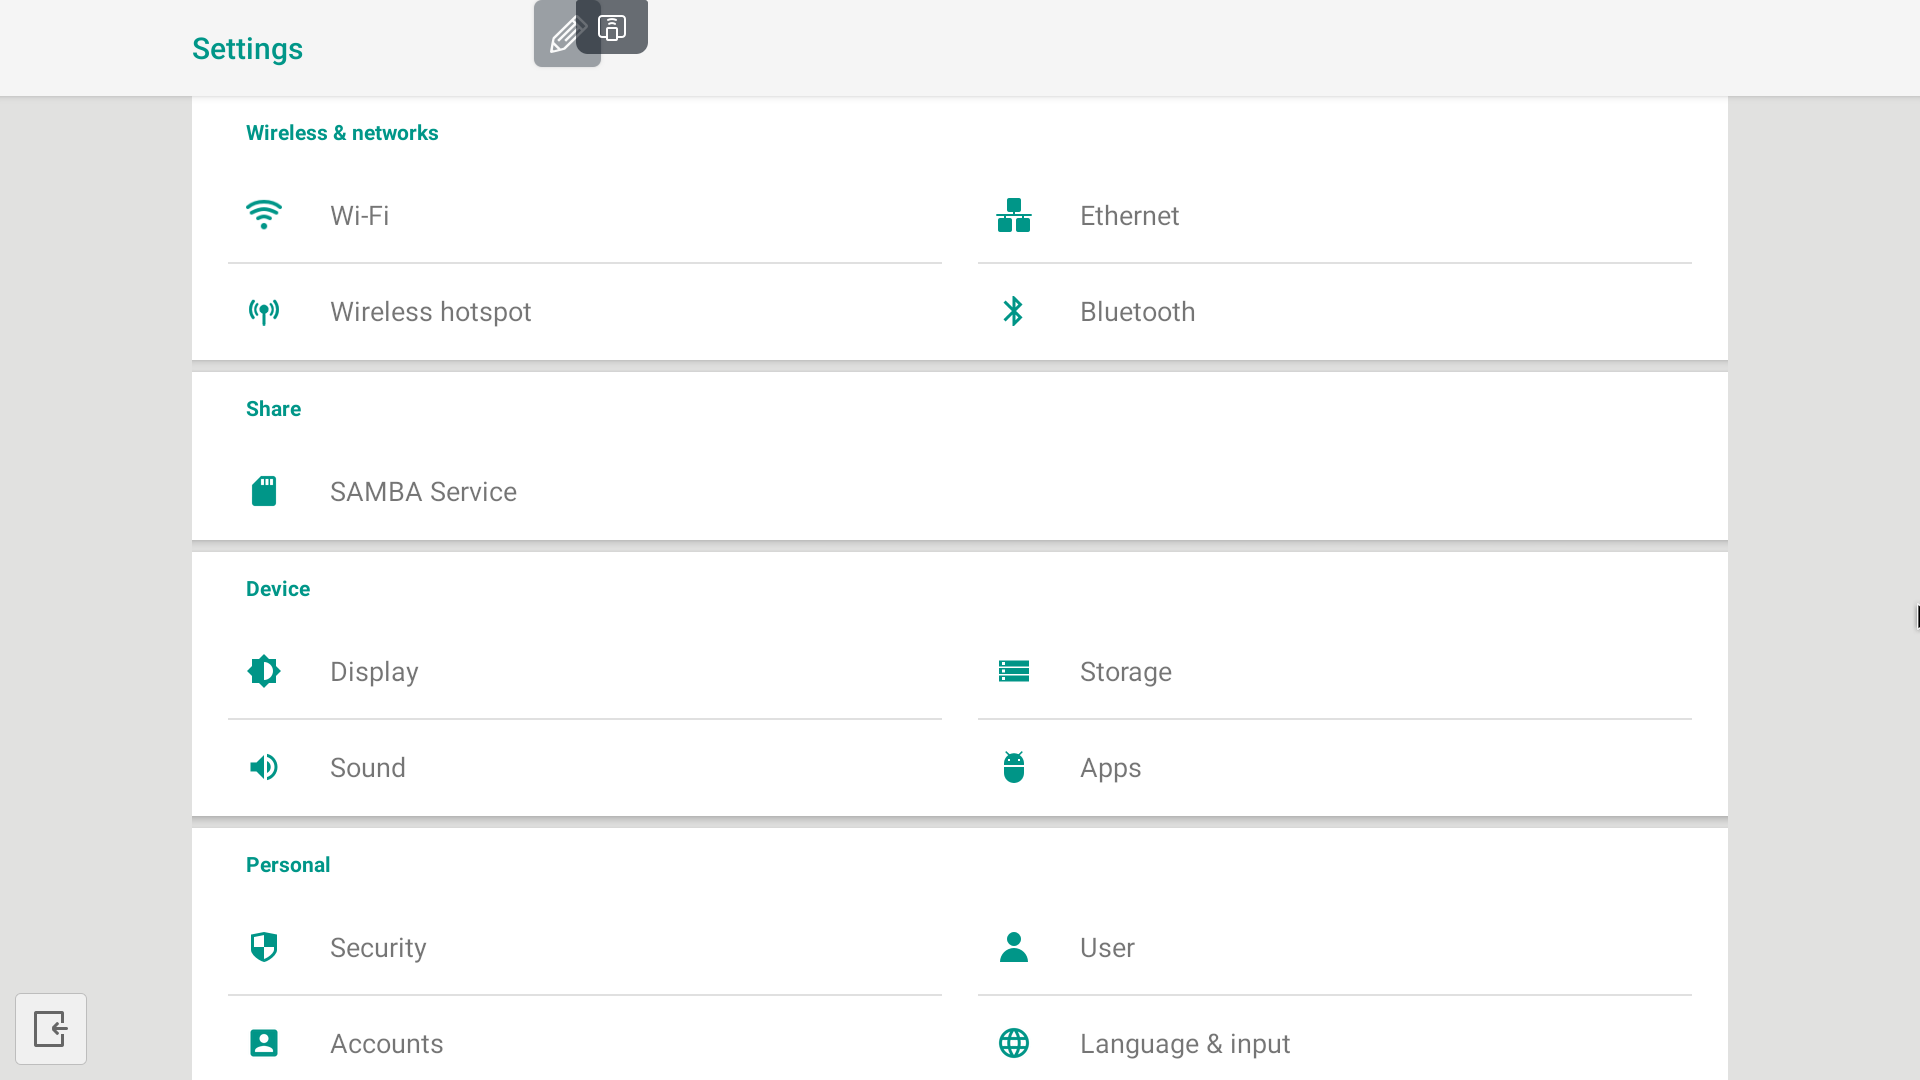
Task: Open User settings
Action: 1335,947
